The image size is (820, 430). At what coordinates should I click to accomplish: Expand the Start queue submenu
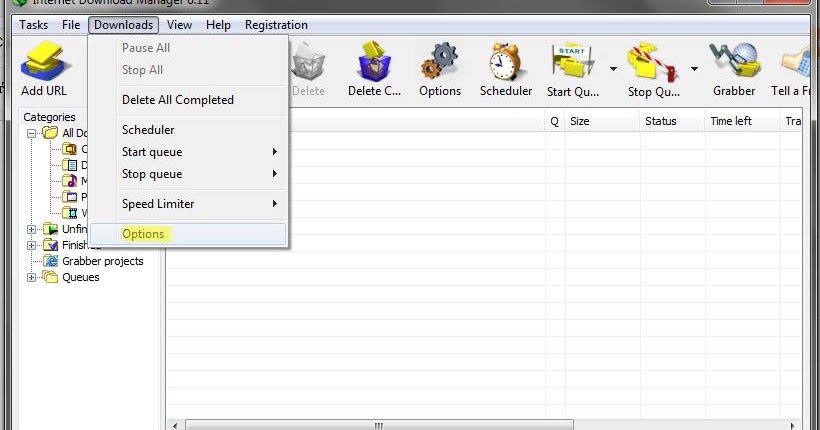[188, 152]
